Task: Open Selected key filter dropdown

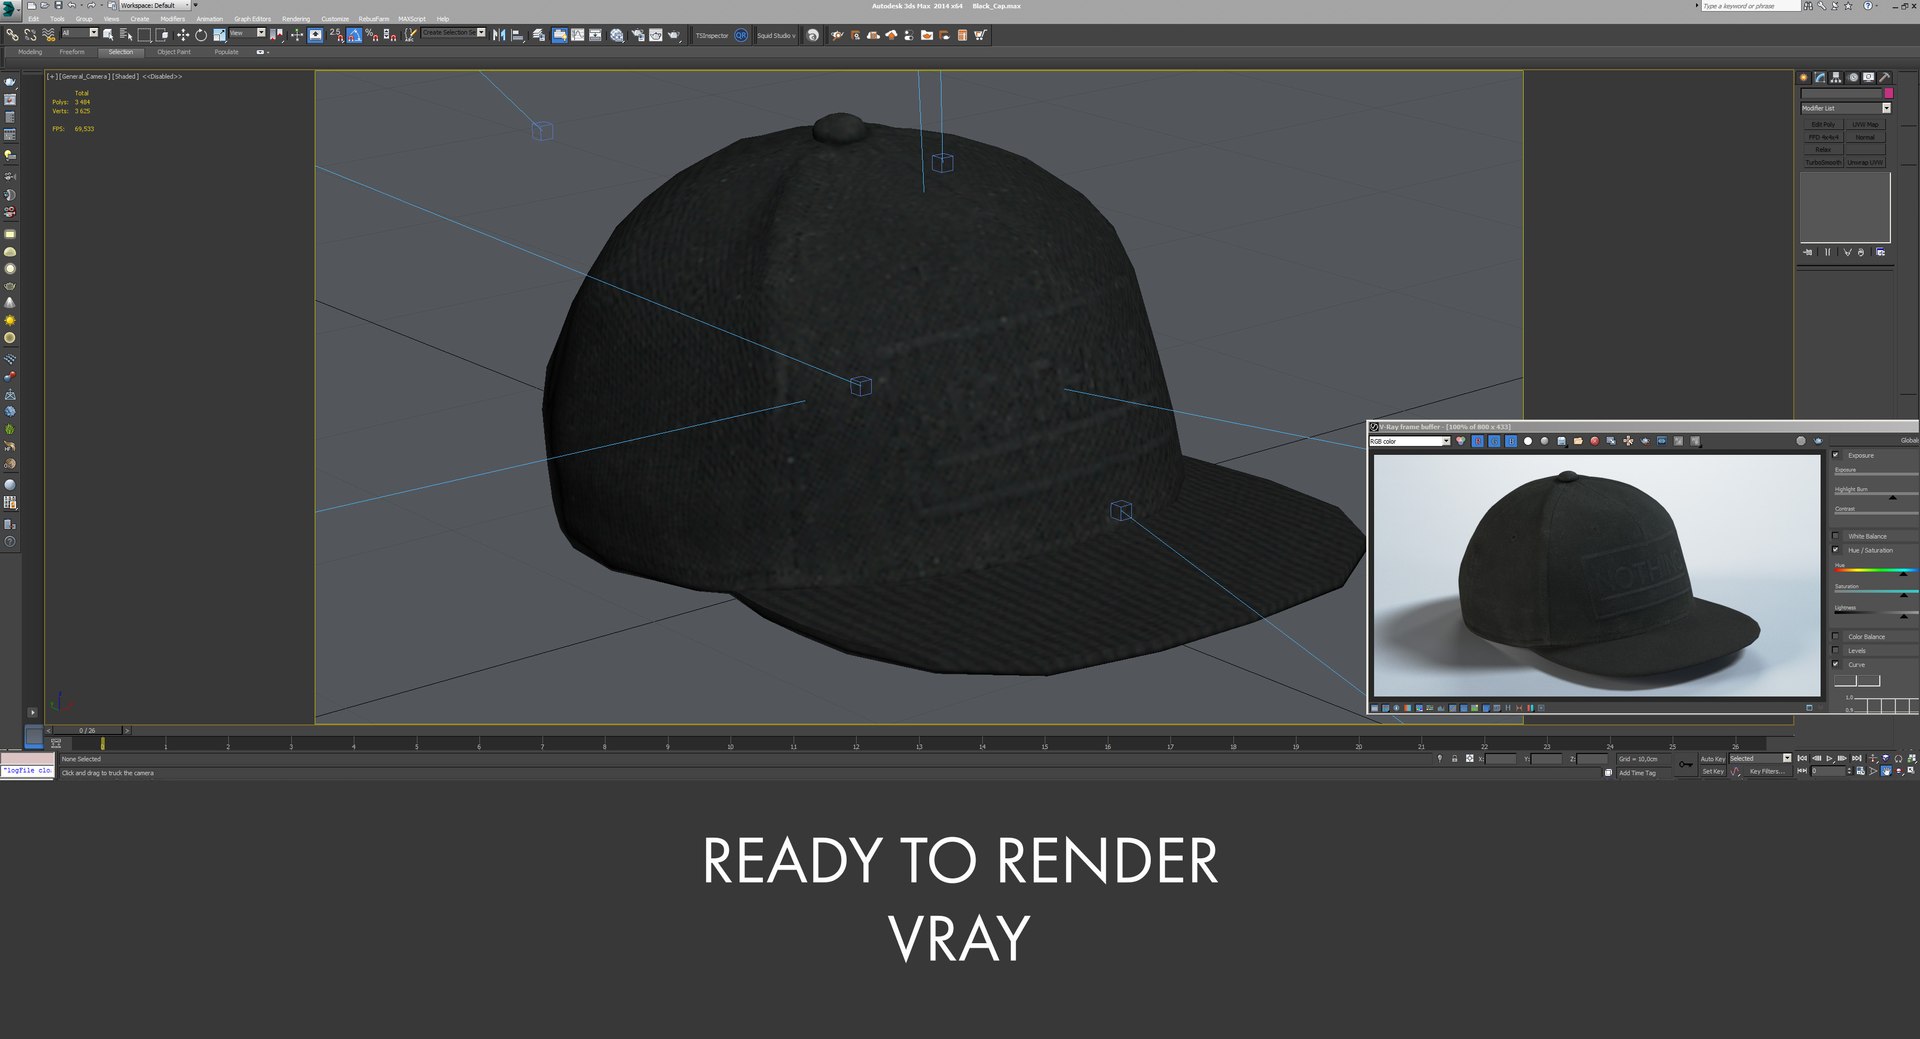Action: click(x=1761, y=759)
